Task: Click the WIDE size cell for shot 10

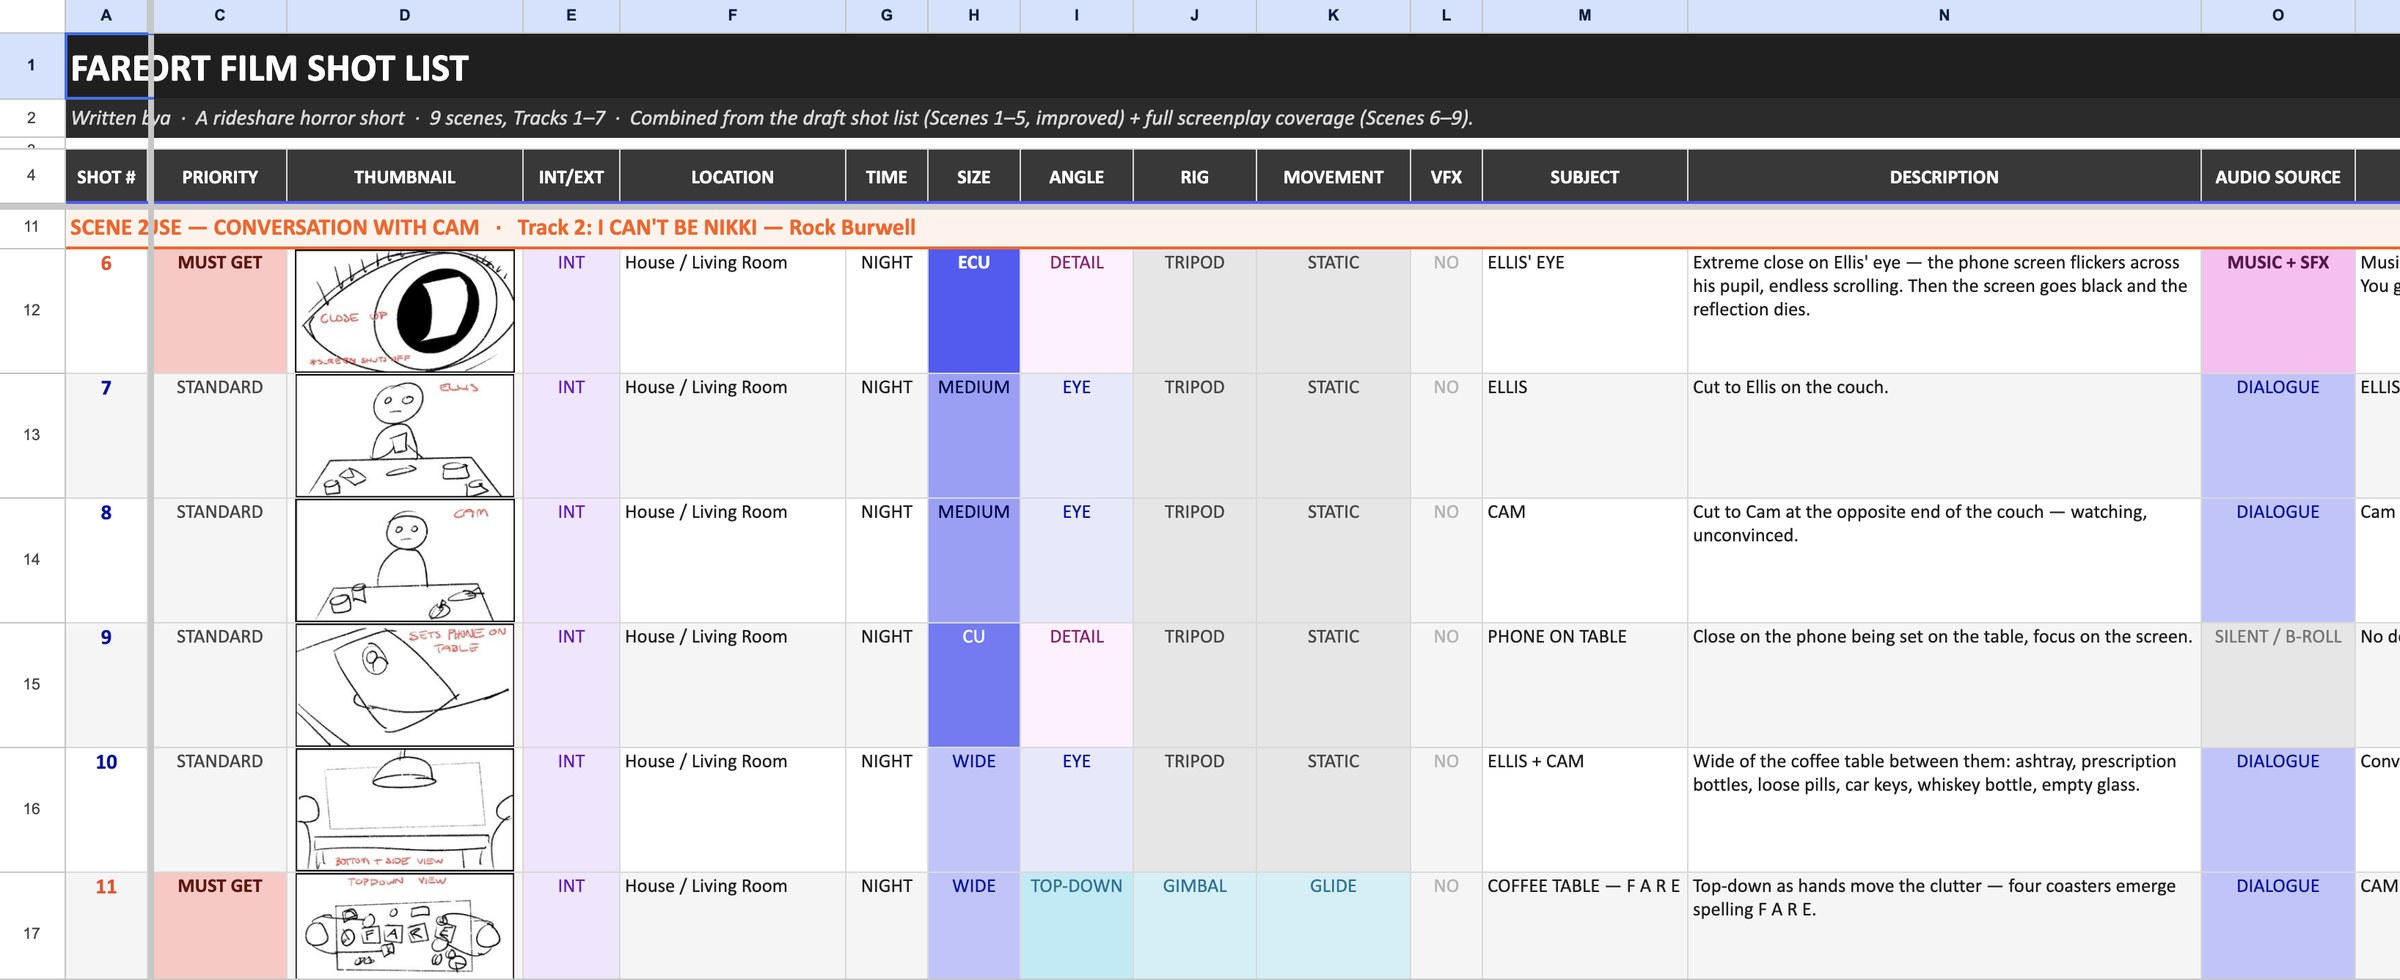Action: tap(974, 810)
